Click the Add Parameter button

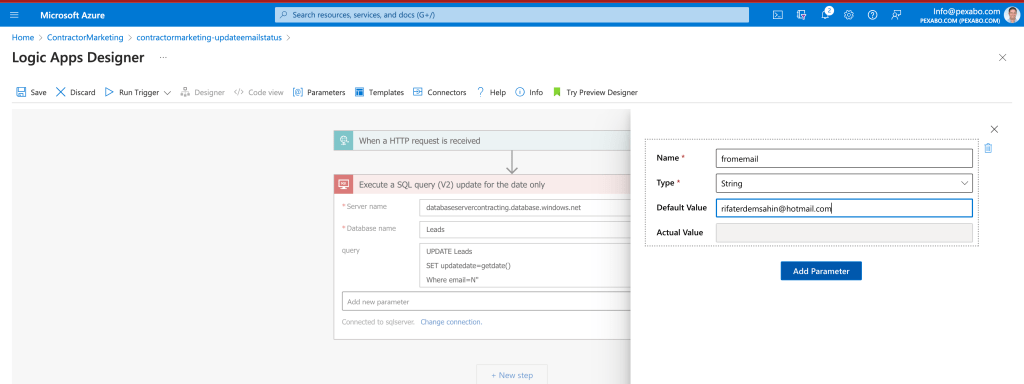pos(821,271)
